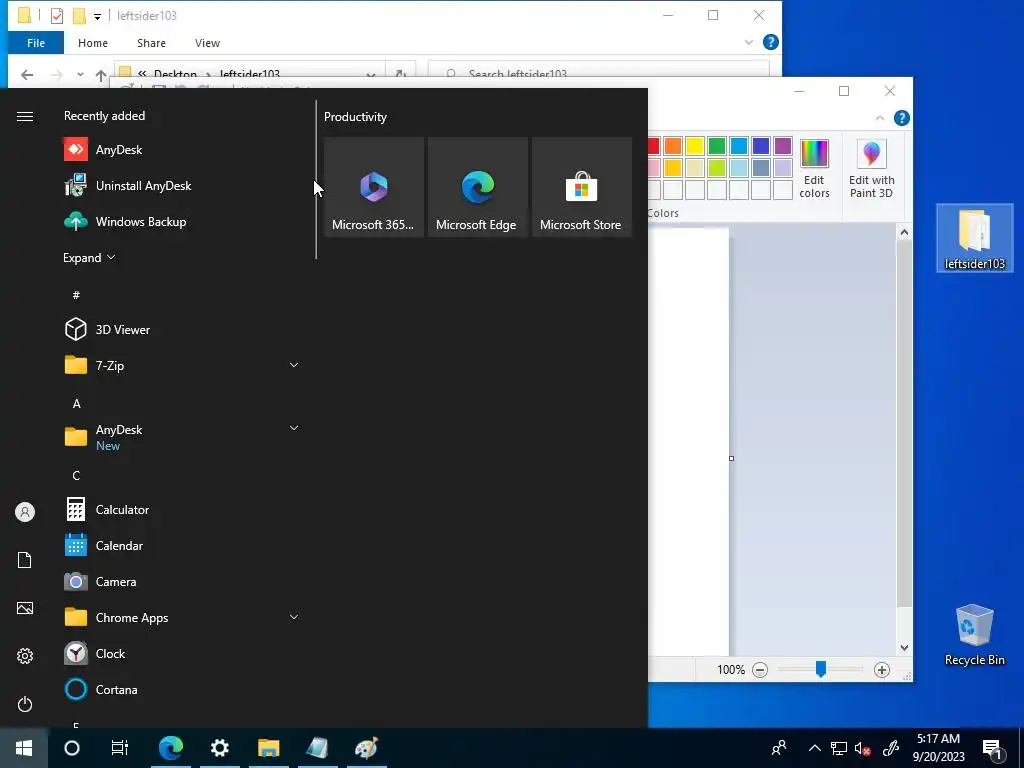1024x768 pixels.
Task: Select green color swatch in Paint
Action: [716, 146]
